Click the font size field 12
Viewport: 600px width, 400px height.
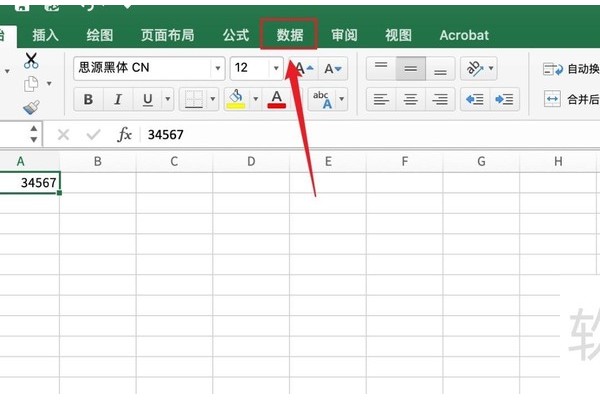(x=250, y=69)
